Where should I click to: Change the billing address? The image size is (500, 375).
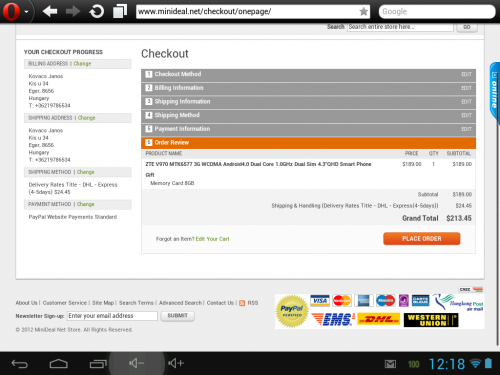[x=82, y=64]
